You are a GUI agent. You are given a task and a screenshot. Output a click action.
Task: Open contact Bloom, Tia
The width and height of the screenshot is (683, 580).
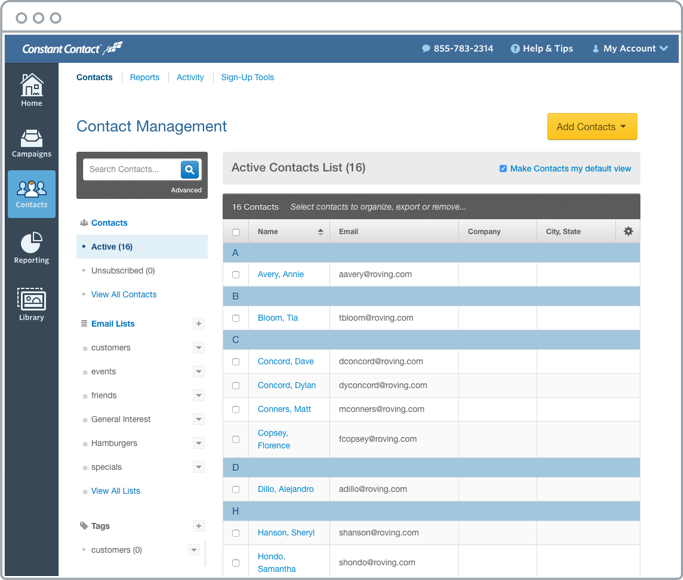pos(277,318)
